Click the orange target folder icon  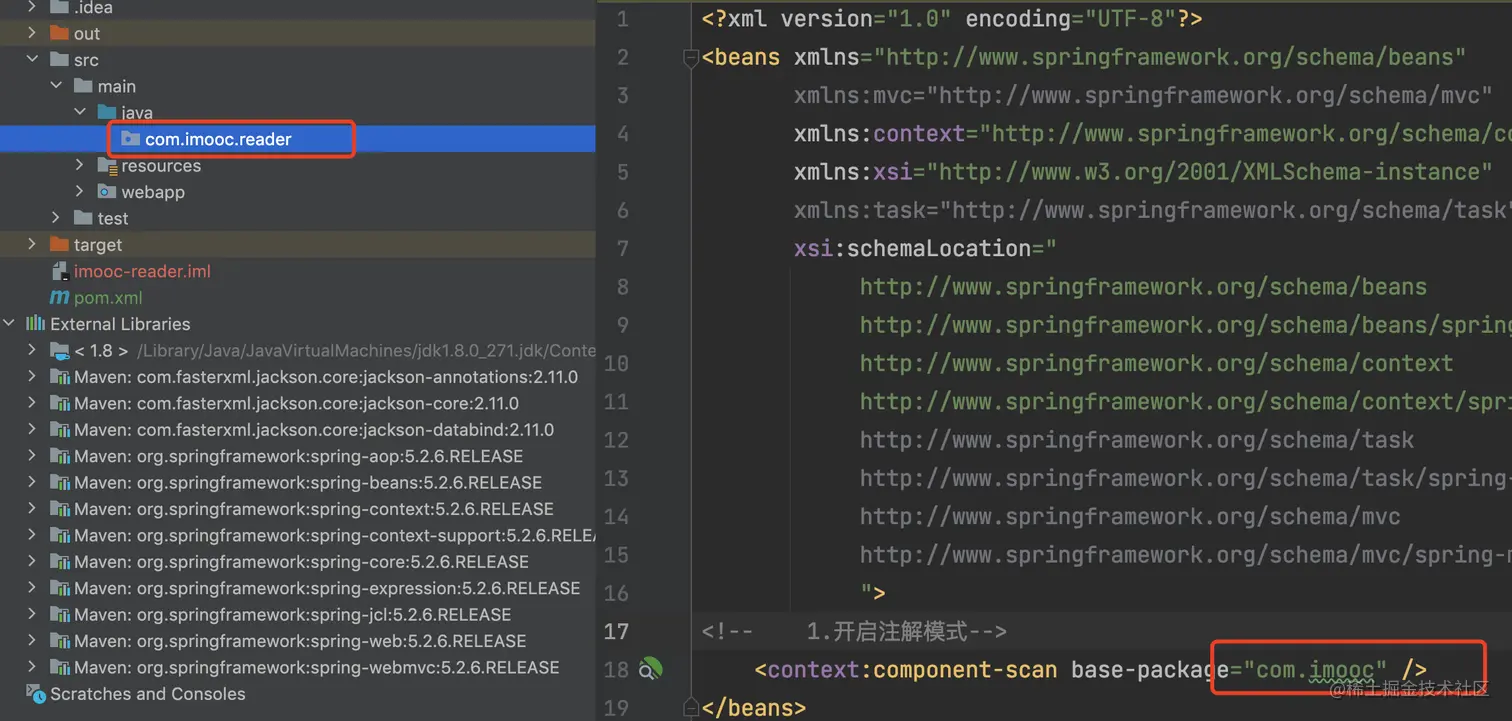coord(60,245)
